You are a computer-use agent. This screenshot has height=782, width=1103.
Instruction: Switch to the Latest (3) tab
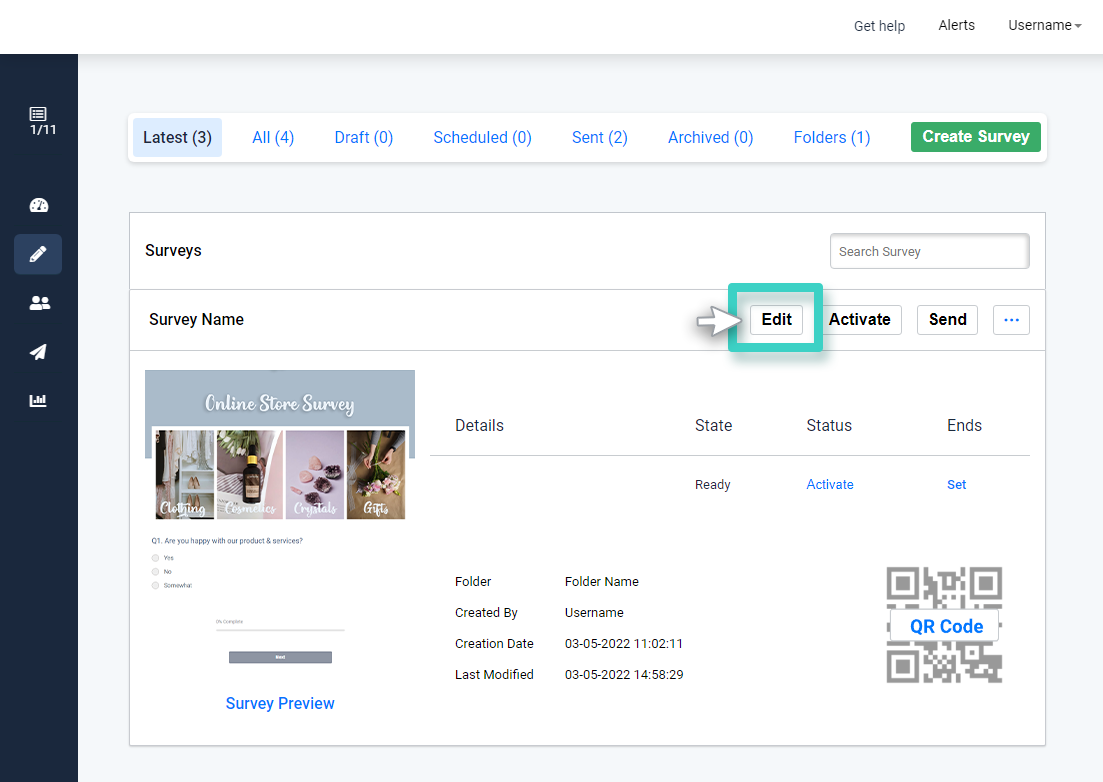[x=177, y=137]
